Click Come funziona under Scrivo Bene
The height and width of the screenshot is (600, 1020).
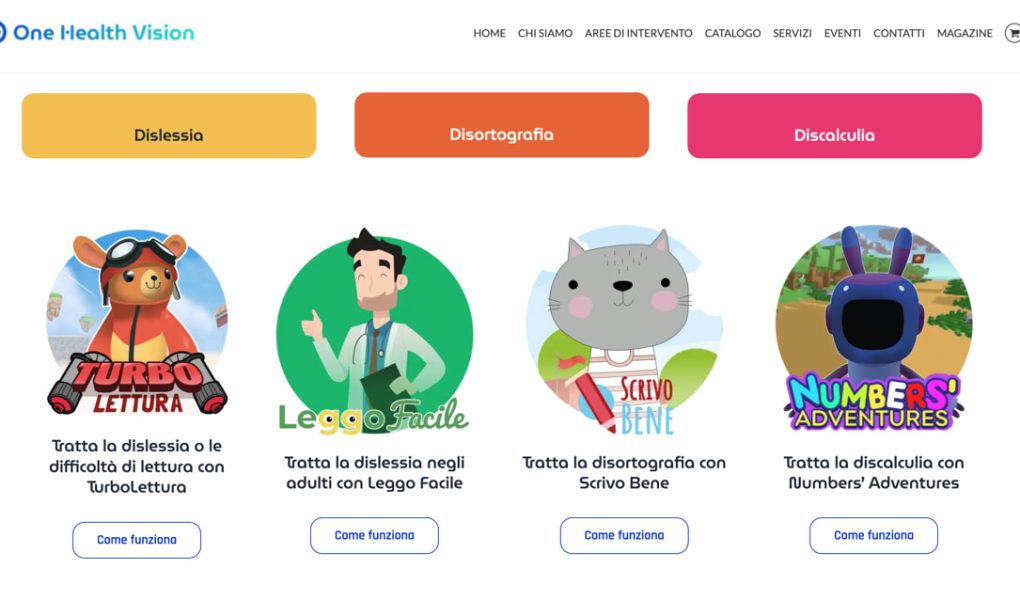(624, 536)
